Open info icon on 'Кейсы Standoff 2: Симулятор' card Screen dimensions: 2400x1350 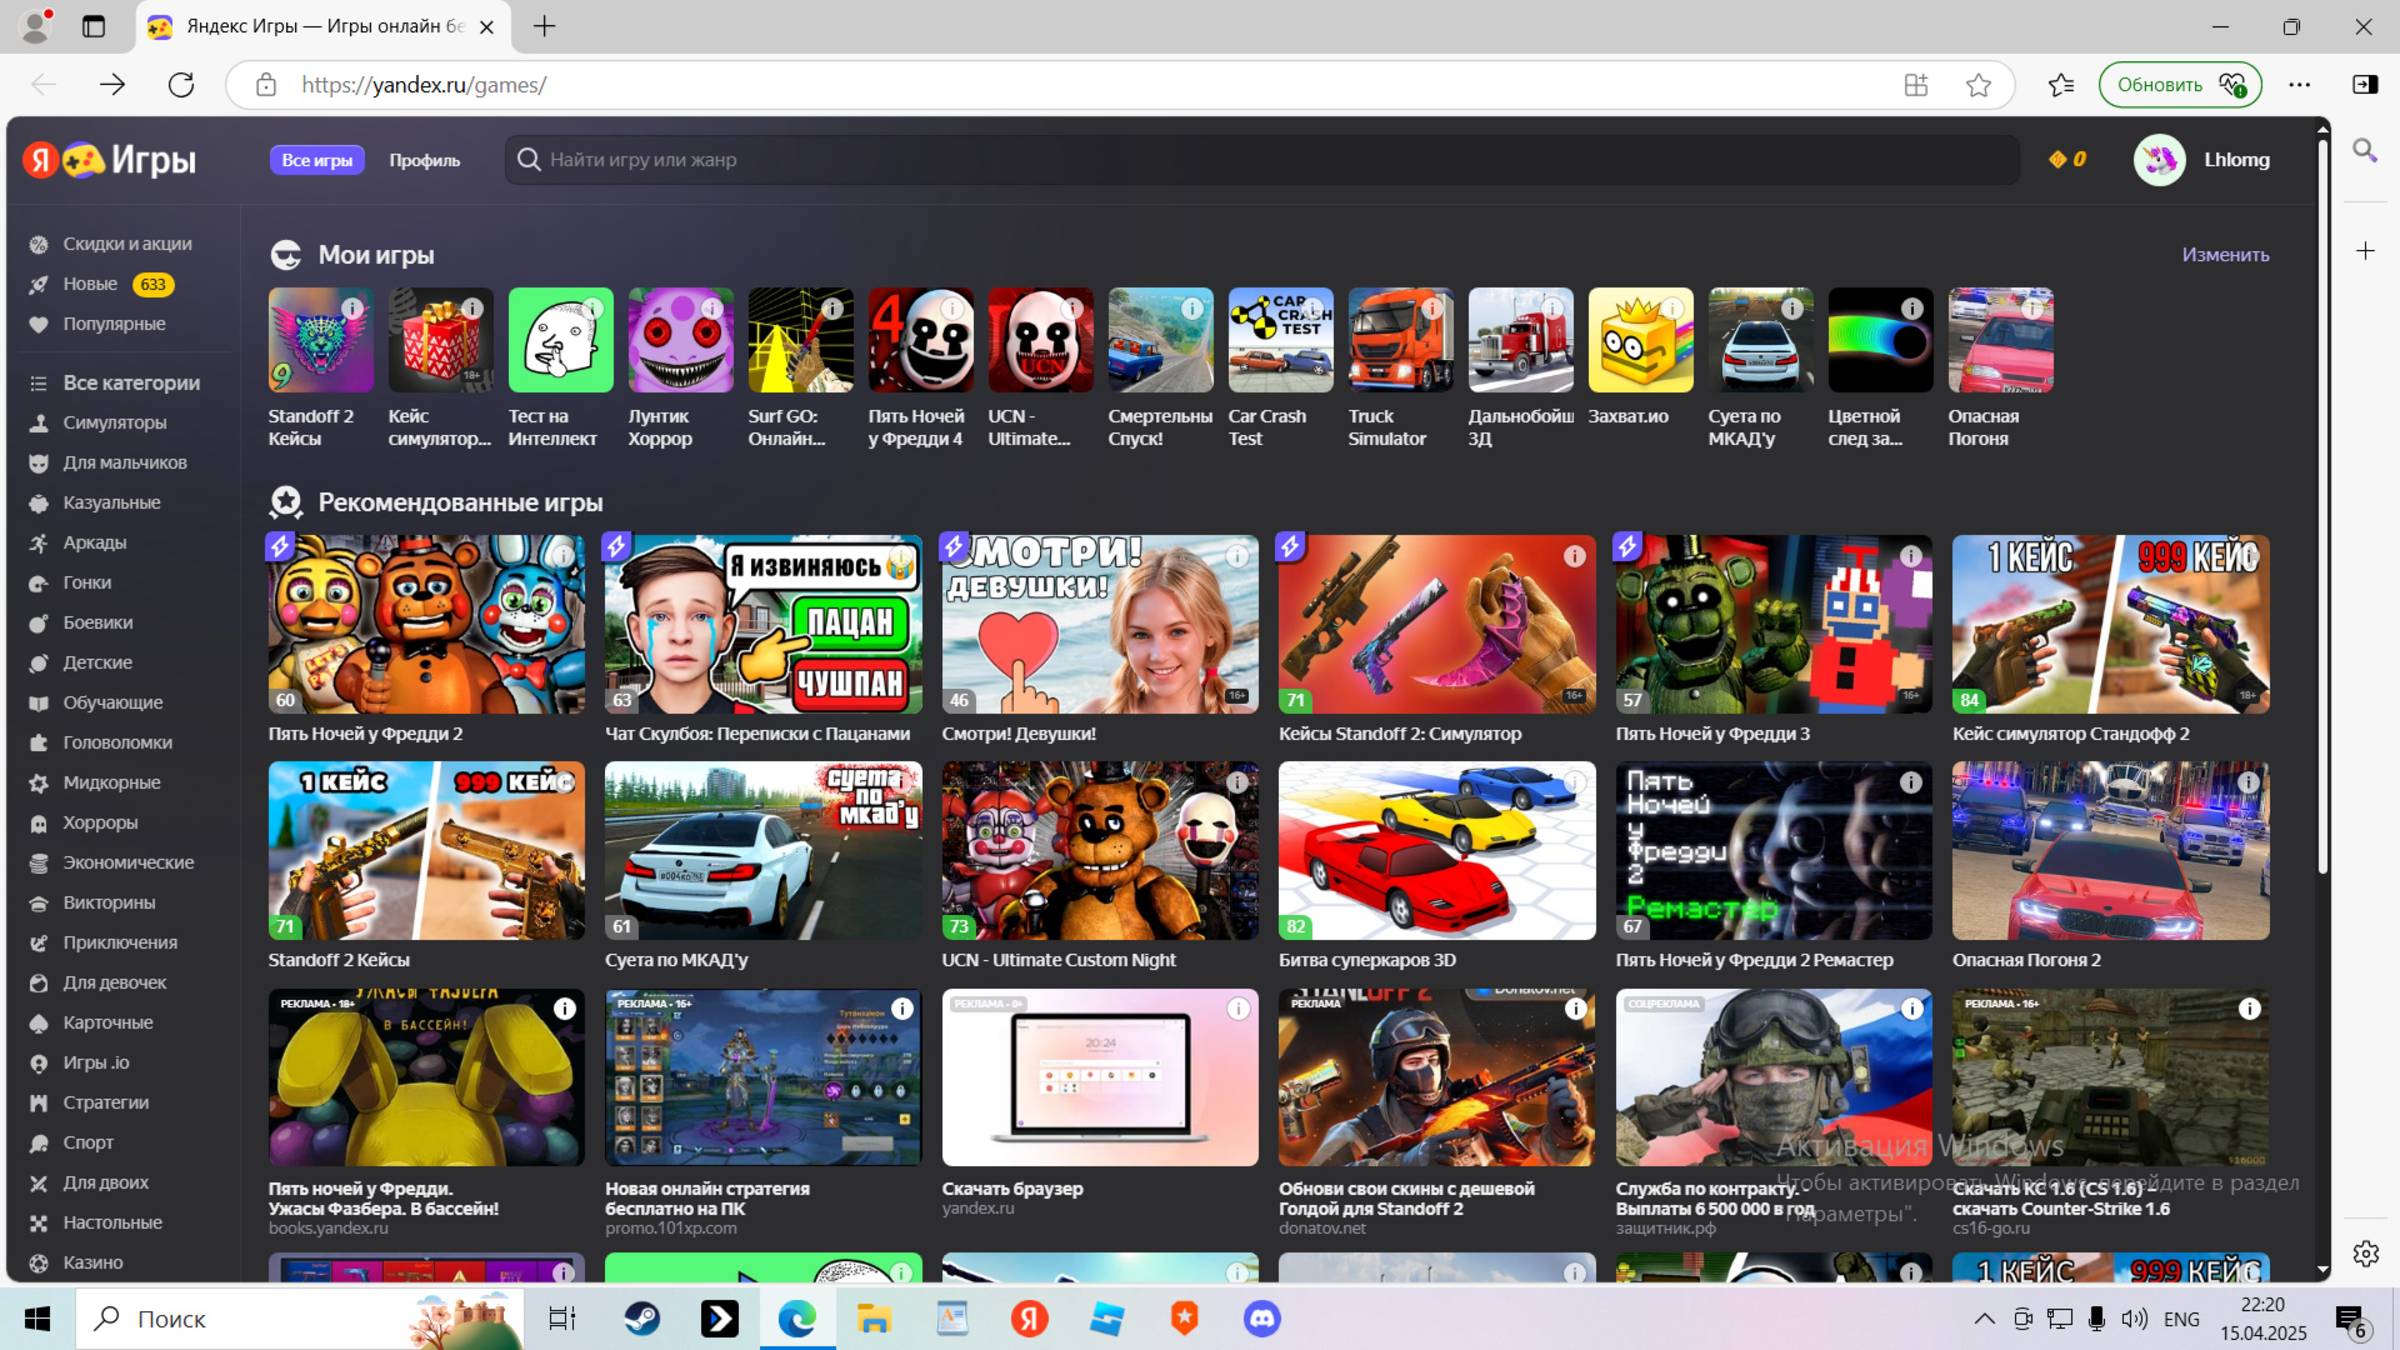(x=1575, y=556)
